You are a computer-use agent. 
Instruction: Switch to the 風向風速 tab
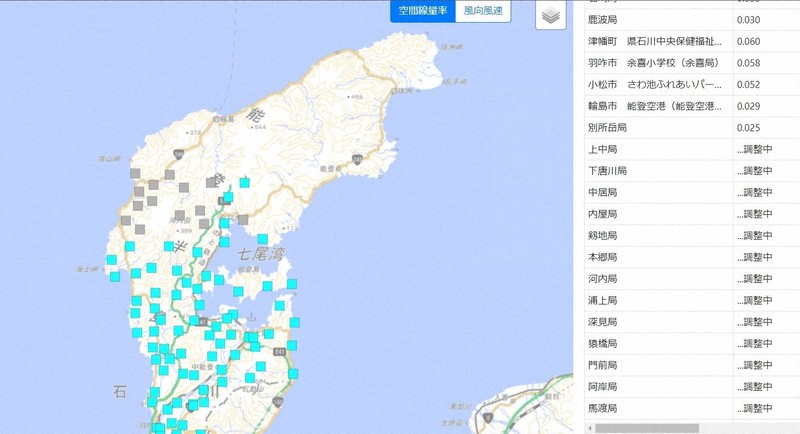[483, 11]
